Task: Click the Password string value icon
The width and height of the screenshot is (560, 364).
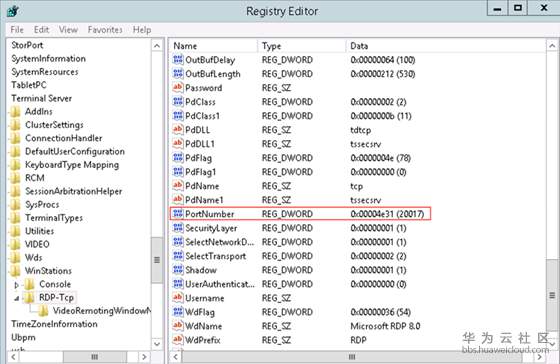Action: [x=178, y=88]
